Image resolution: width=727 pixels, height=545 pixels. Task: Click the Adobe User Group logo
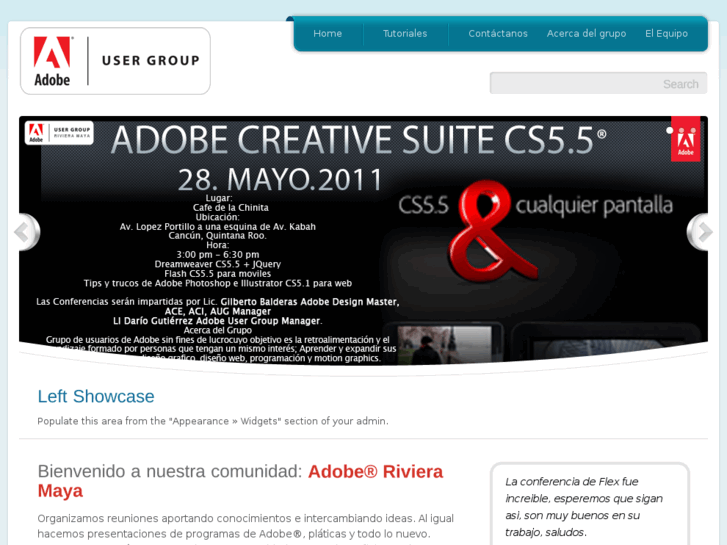[x=115, y=61]
